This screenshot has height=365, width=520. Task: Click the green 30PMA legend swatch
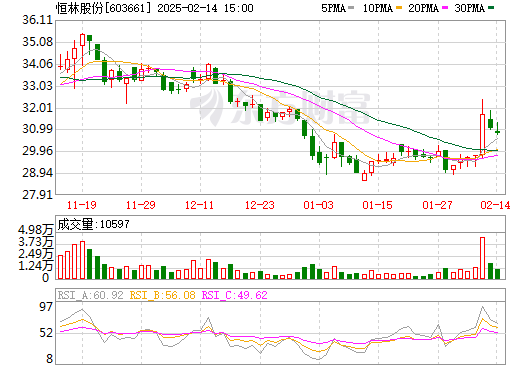point(491,8)
